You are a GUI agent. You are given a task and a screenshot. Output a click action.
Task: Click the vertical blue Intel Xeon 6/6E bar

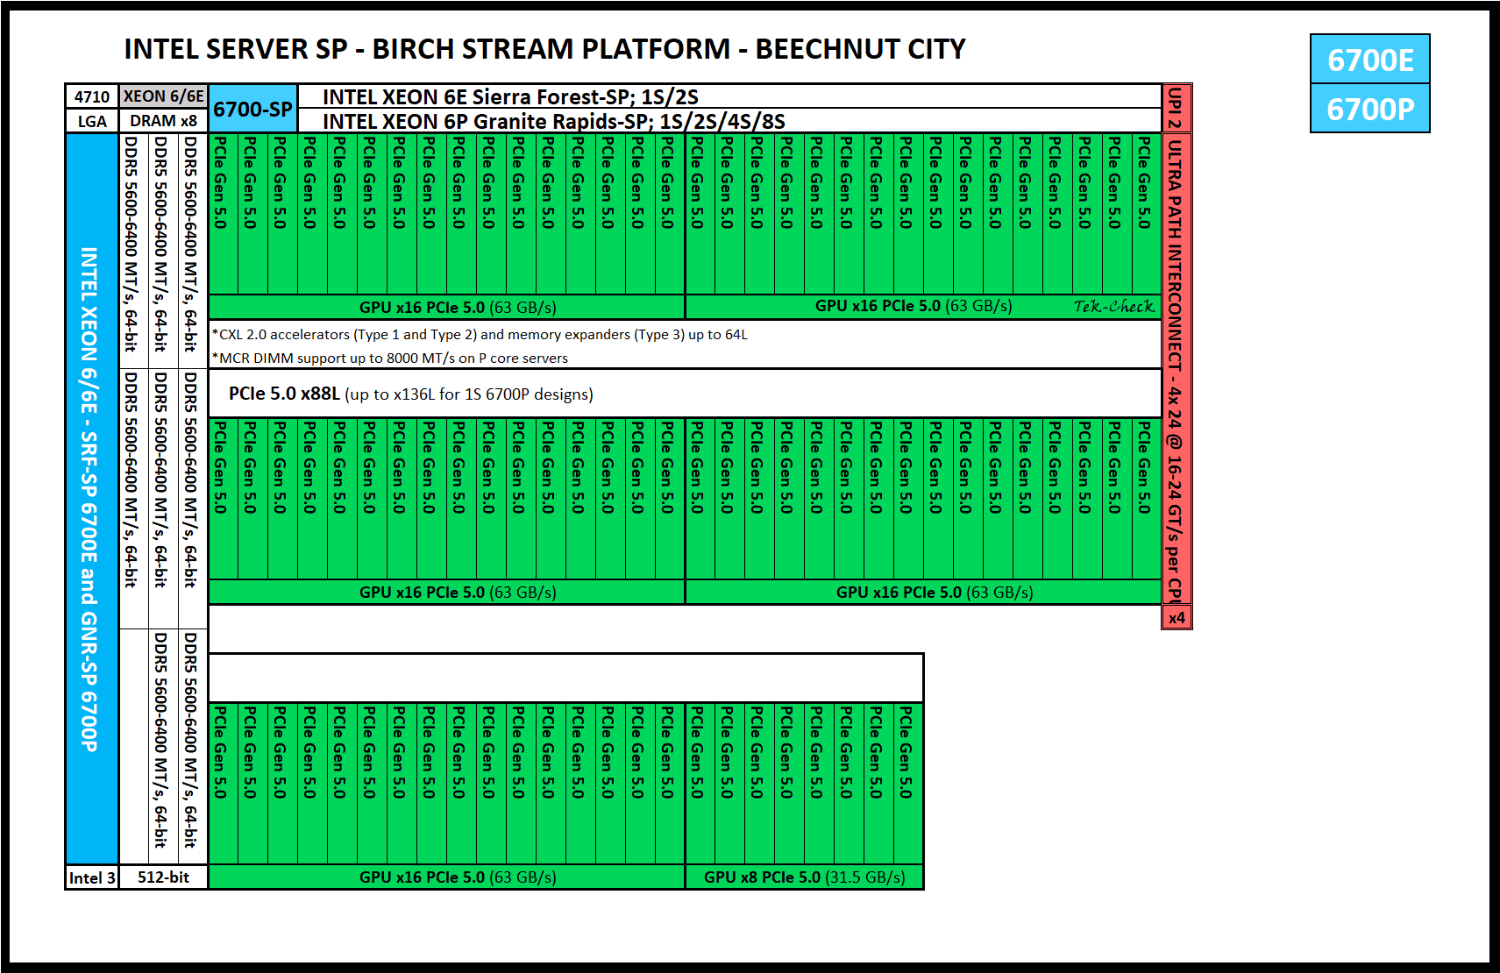(x=91, y=498)
